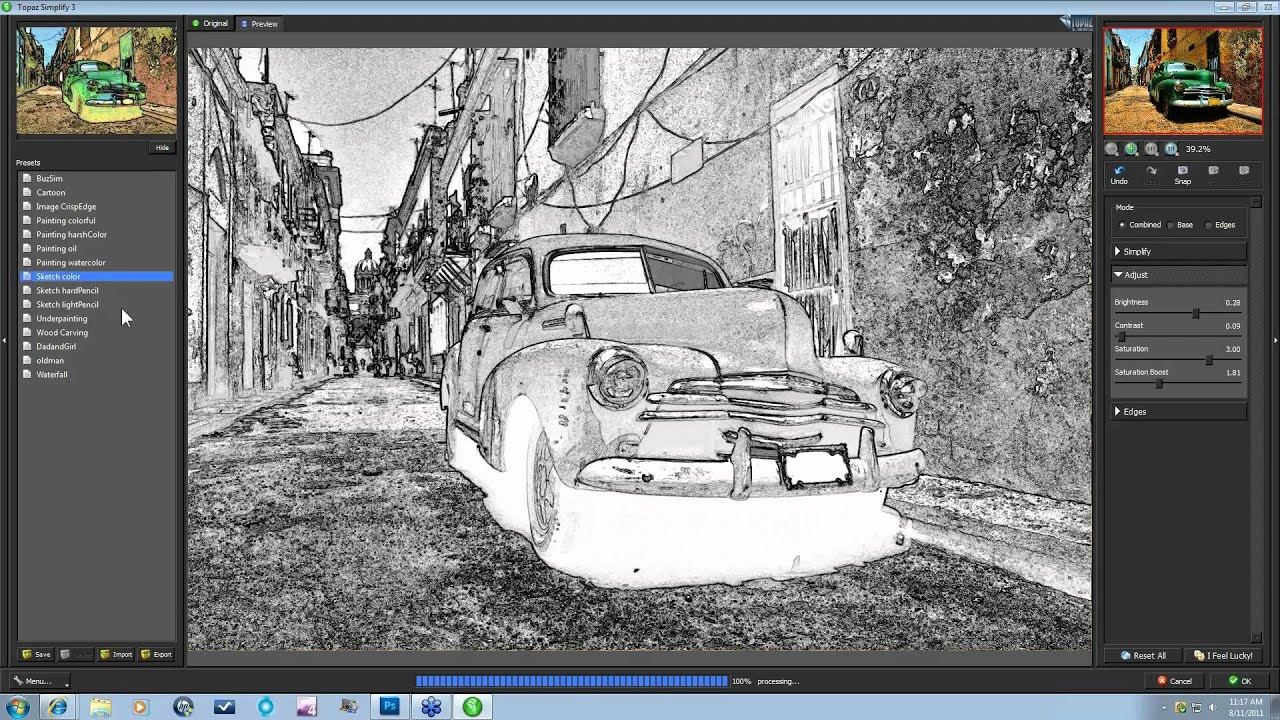Cancel the Topaz Simplify filter
The height and width of the screenshot is (720, 1280).
(x=1174, y=681)
